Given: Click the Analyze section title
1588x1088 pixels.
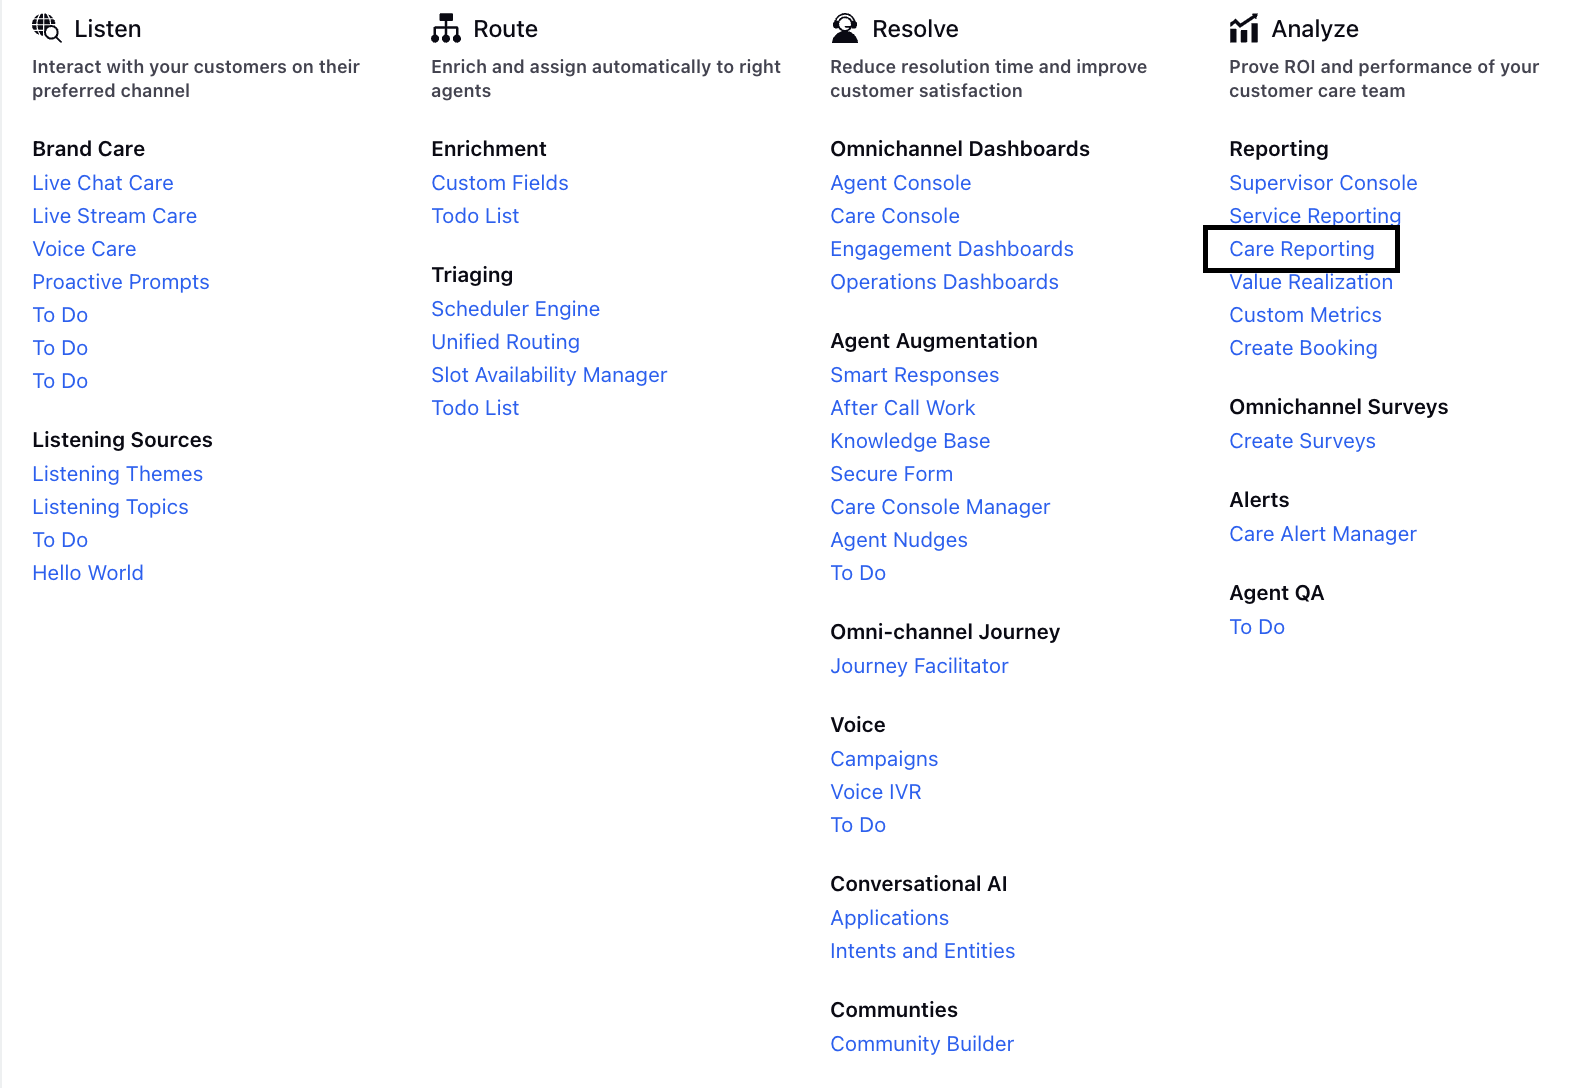Looking at the screenshot, I should coord(1315,29).
